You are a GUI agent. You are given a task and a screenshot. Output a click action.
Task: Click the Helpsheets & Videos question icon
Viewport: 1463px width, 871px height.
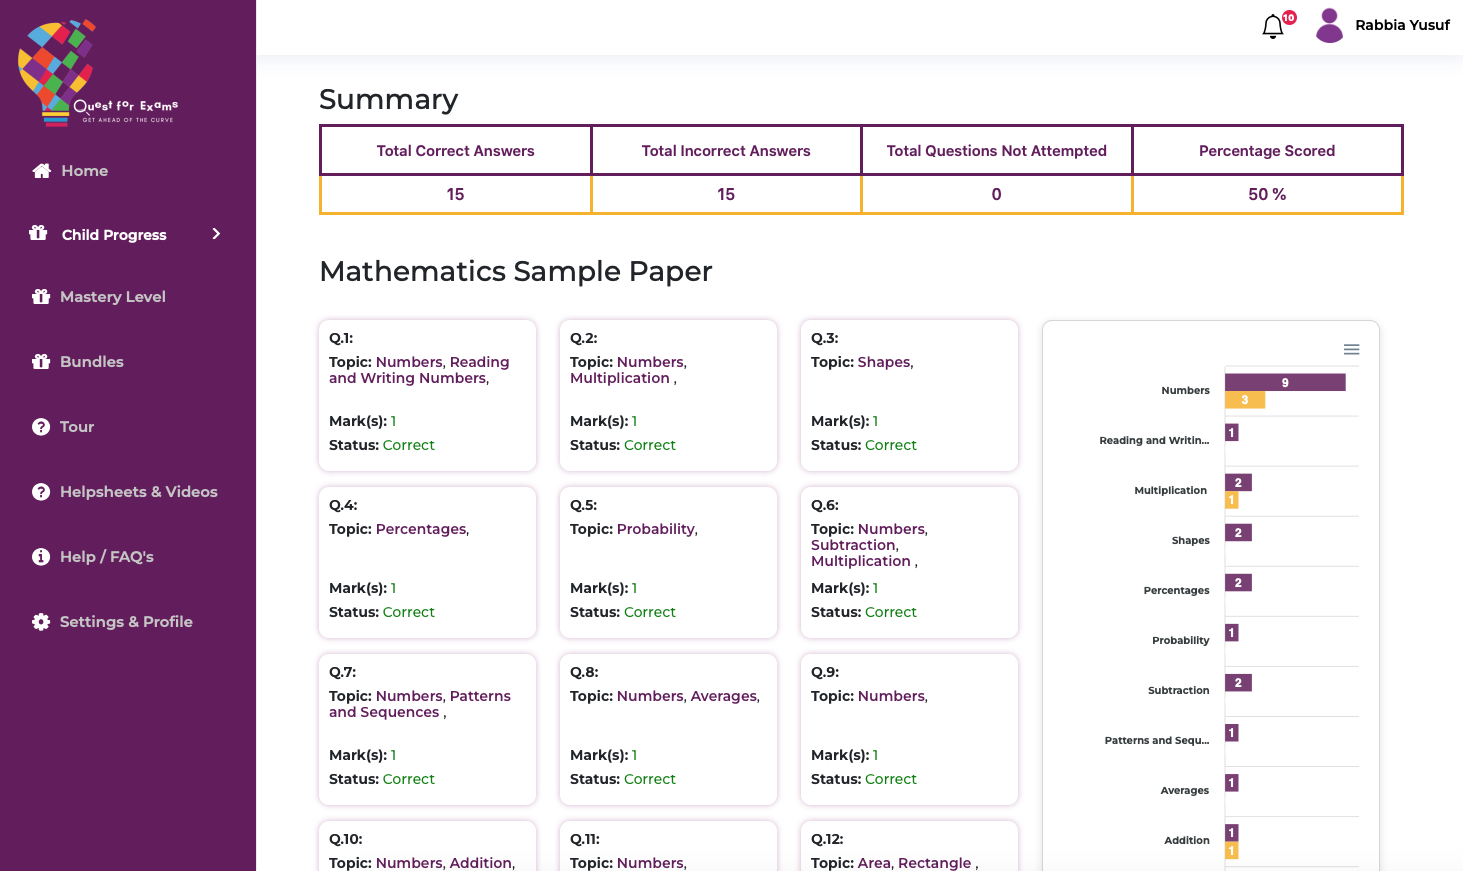point(41,492)
